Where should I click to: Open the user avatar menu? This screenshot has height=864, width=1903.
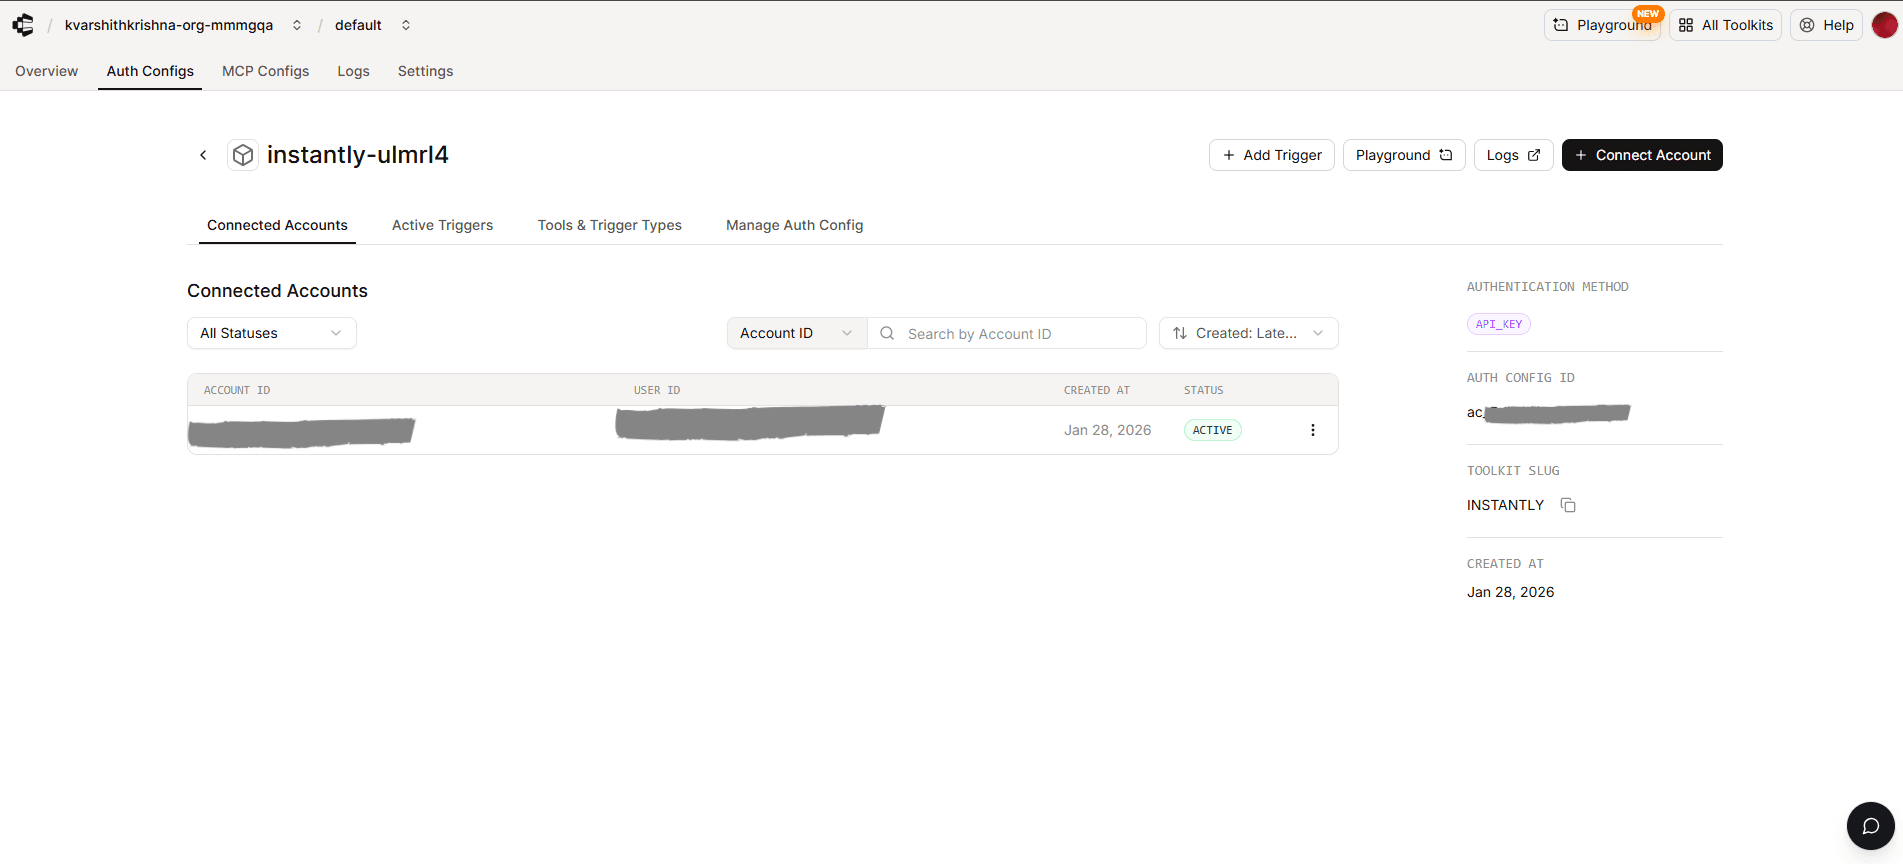click(x=1884, y=25)
